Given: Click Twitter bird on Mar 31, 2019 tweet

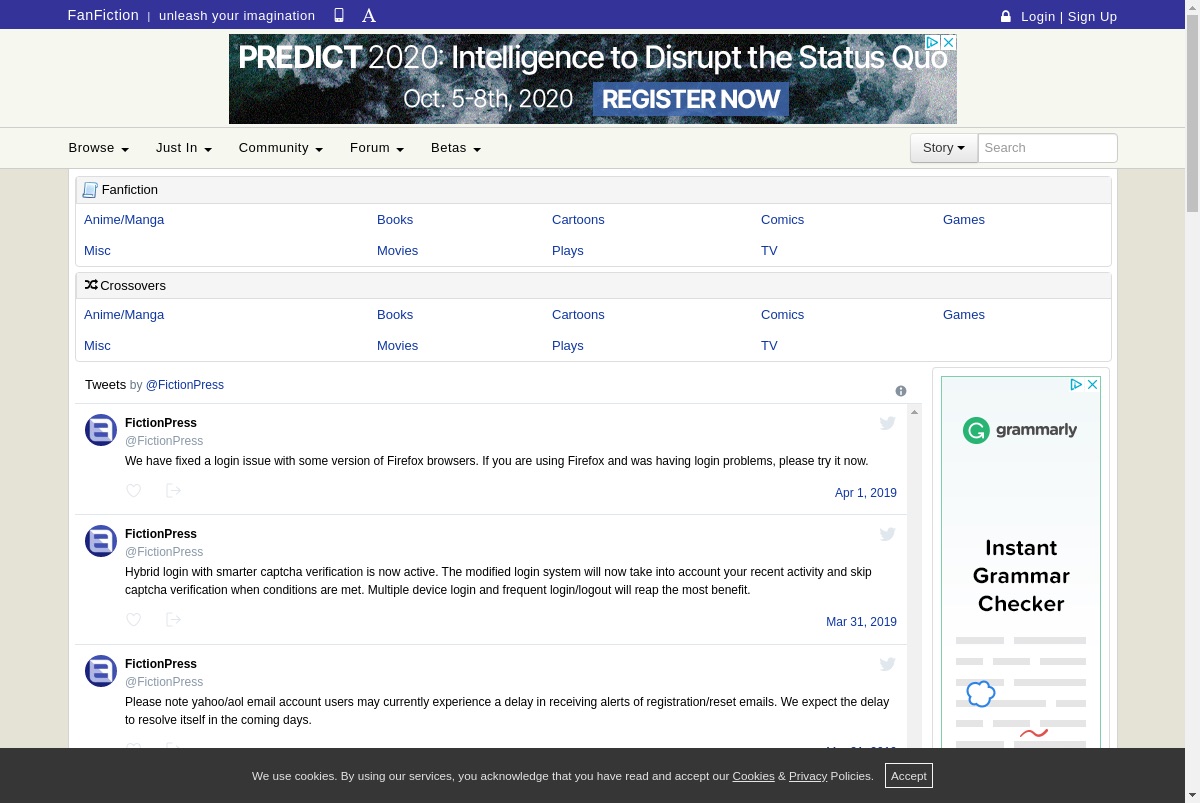Looking at the screenshot, I should tap(887, 534).
